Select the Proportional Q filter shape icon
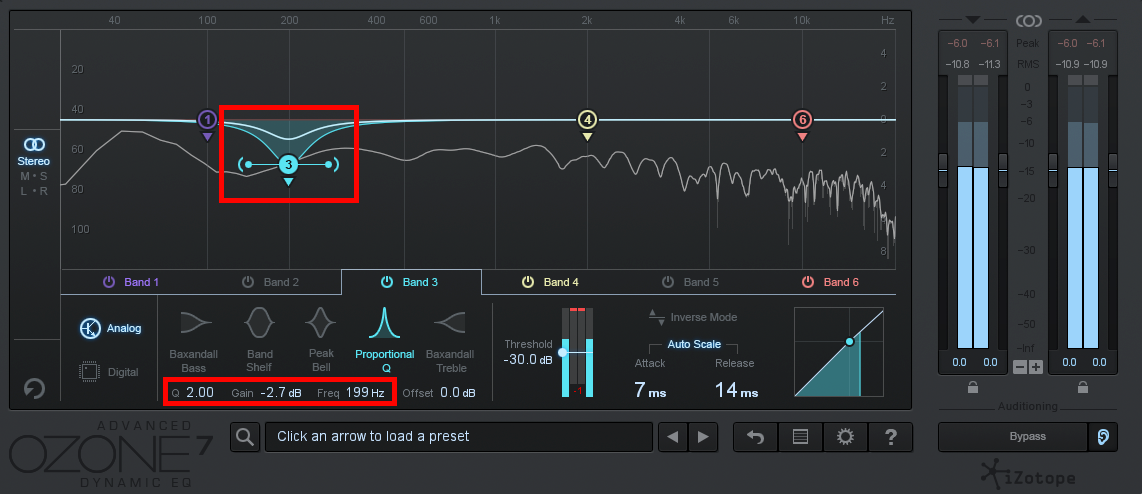Screen dimensions: 1142x494 pos(385,322)
